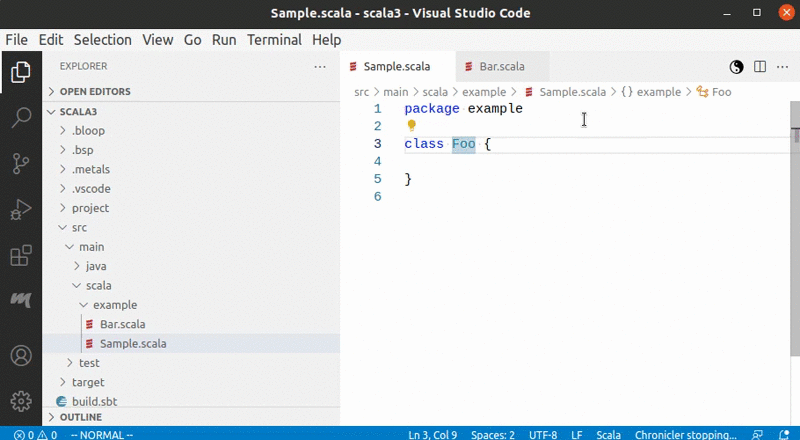Click the src breadcrumb segment
The width and height of the screenshot is (800, 440).
[361, 92]
